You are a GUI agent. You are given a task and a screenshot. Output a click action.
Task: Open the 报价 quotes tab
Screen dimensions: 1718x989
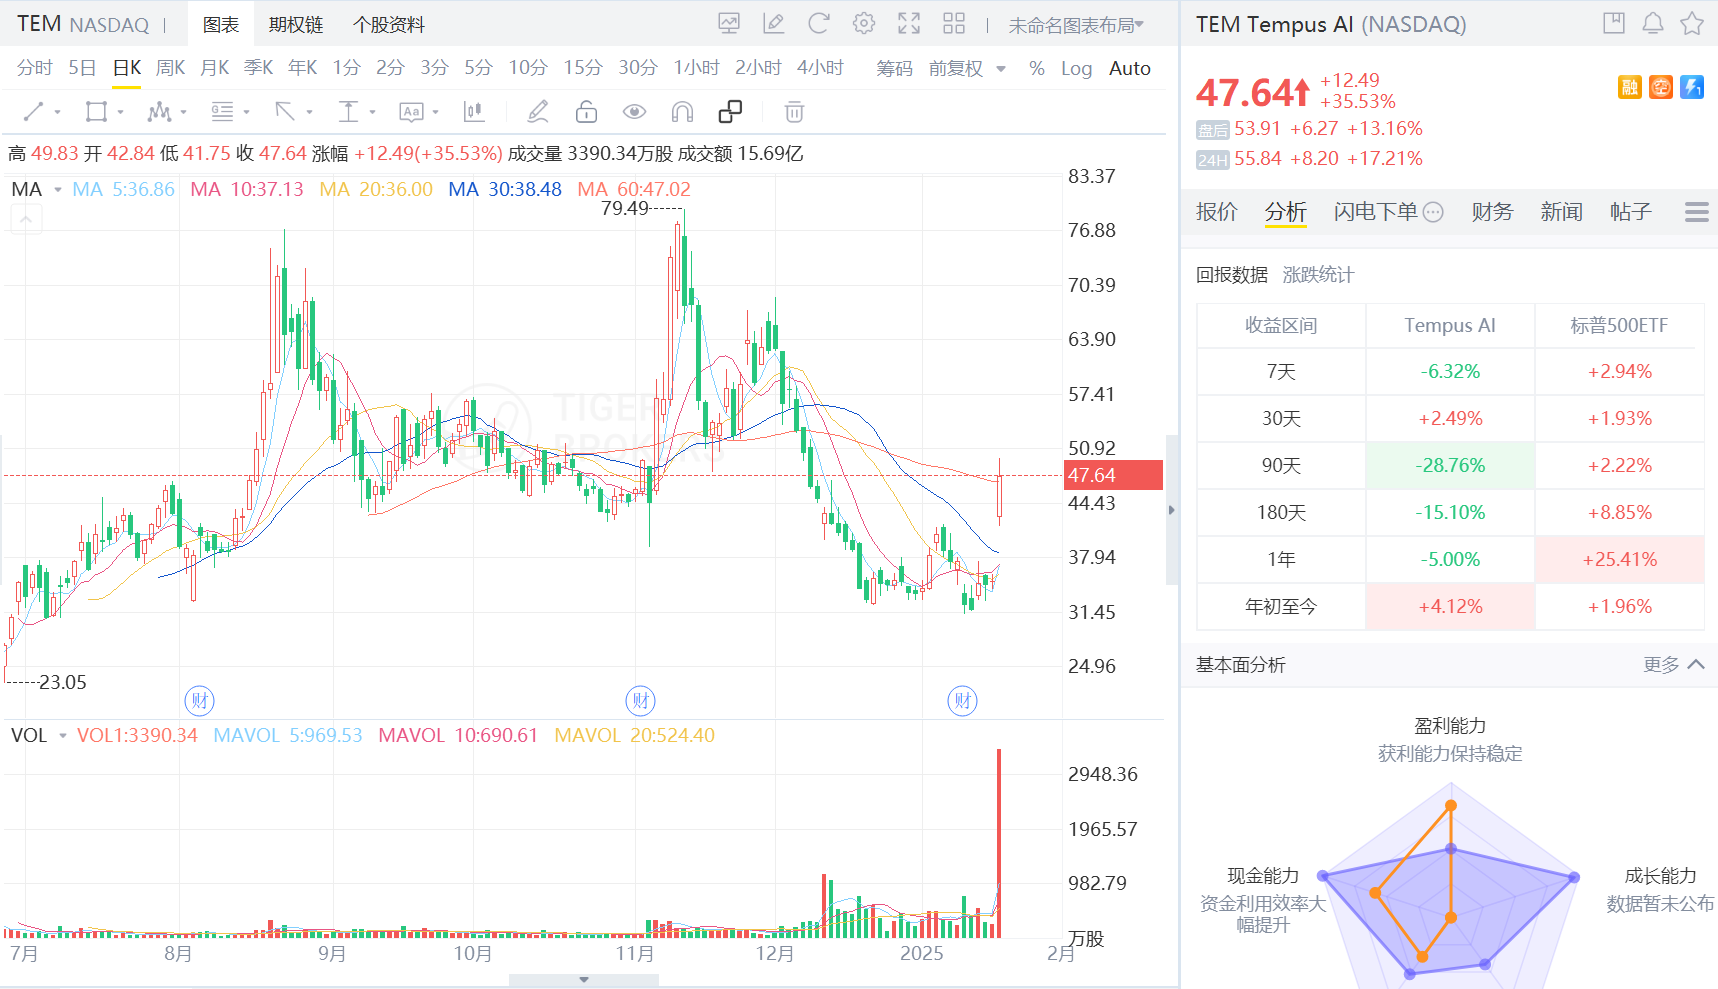(1216, 212)
